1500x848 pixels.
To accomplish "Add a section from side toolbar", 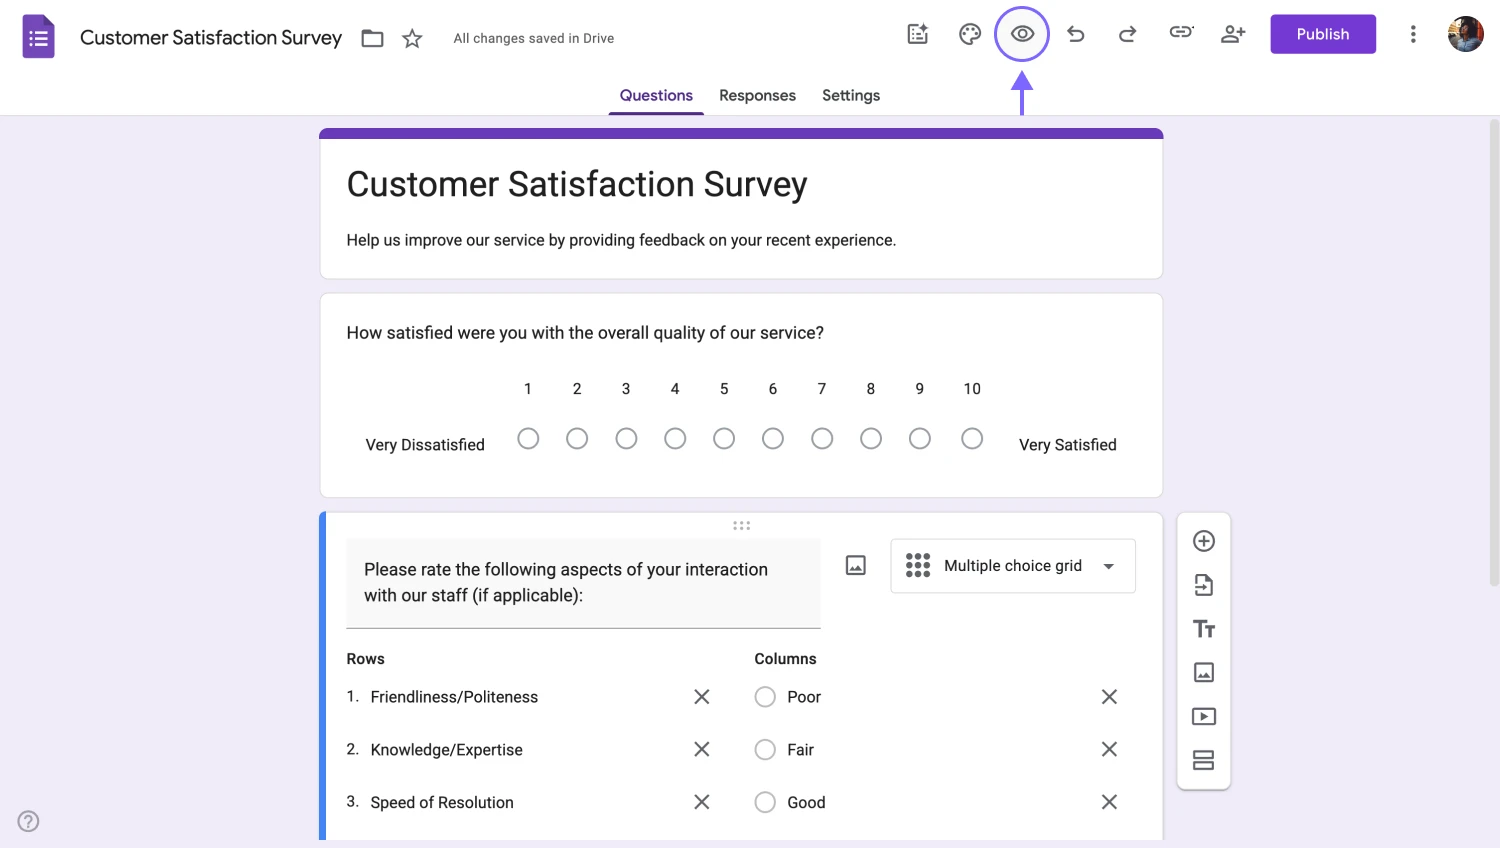I will point(1204,761).
